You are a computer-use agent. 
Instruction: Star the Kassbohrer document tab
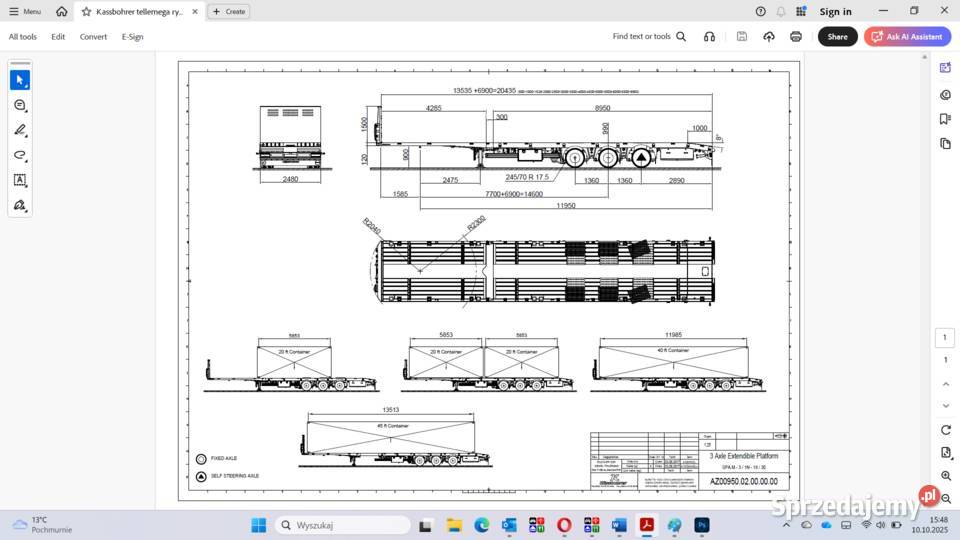[86, 12]
